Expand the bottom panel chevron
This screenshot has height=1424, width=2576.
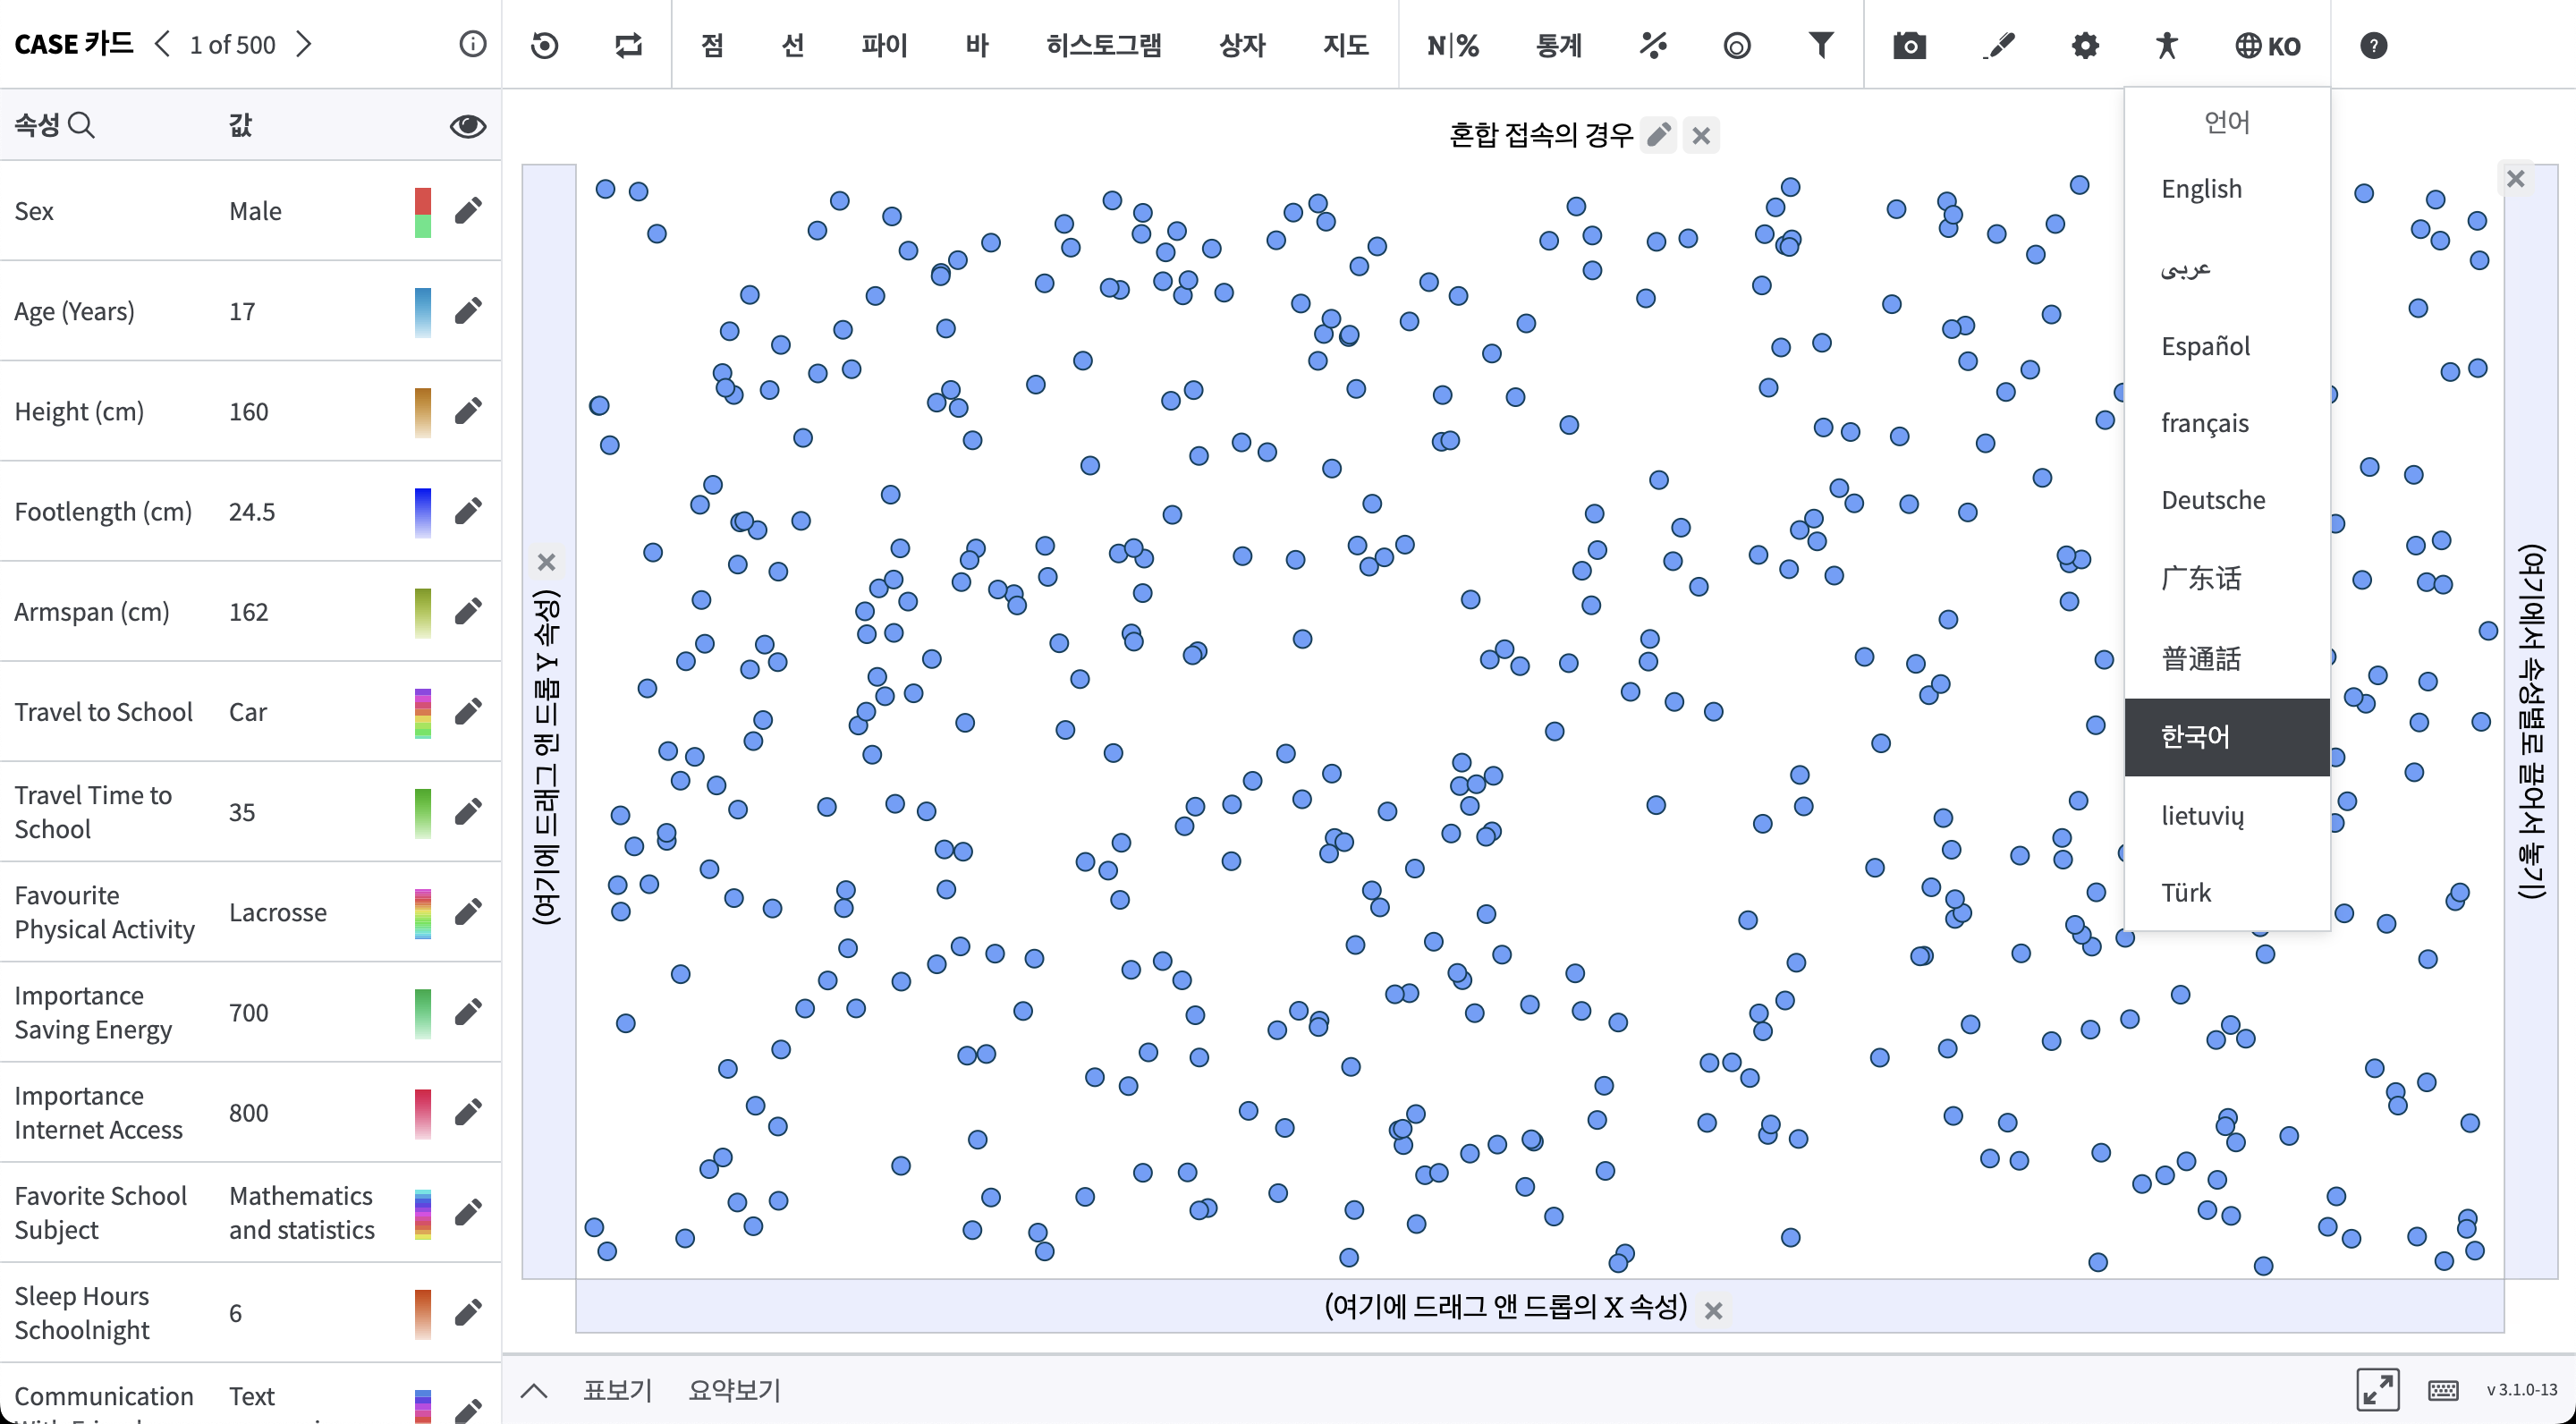(x=534, y=1390)
